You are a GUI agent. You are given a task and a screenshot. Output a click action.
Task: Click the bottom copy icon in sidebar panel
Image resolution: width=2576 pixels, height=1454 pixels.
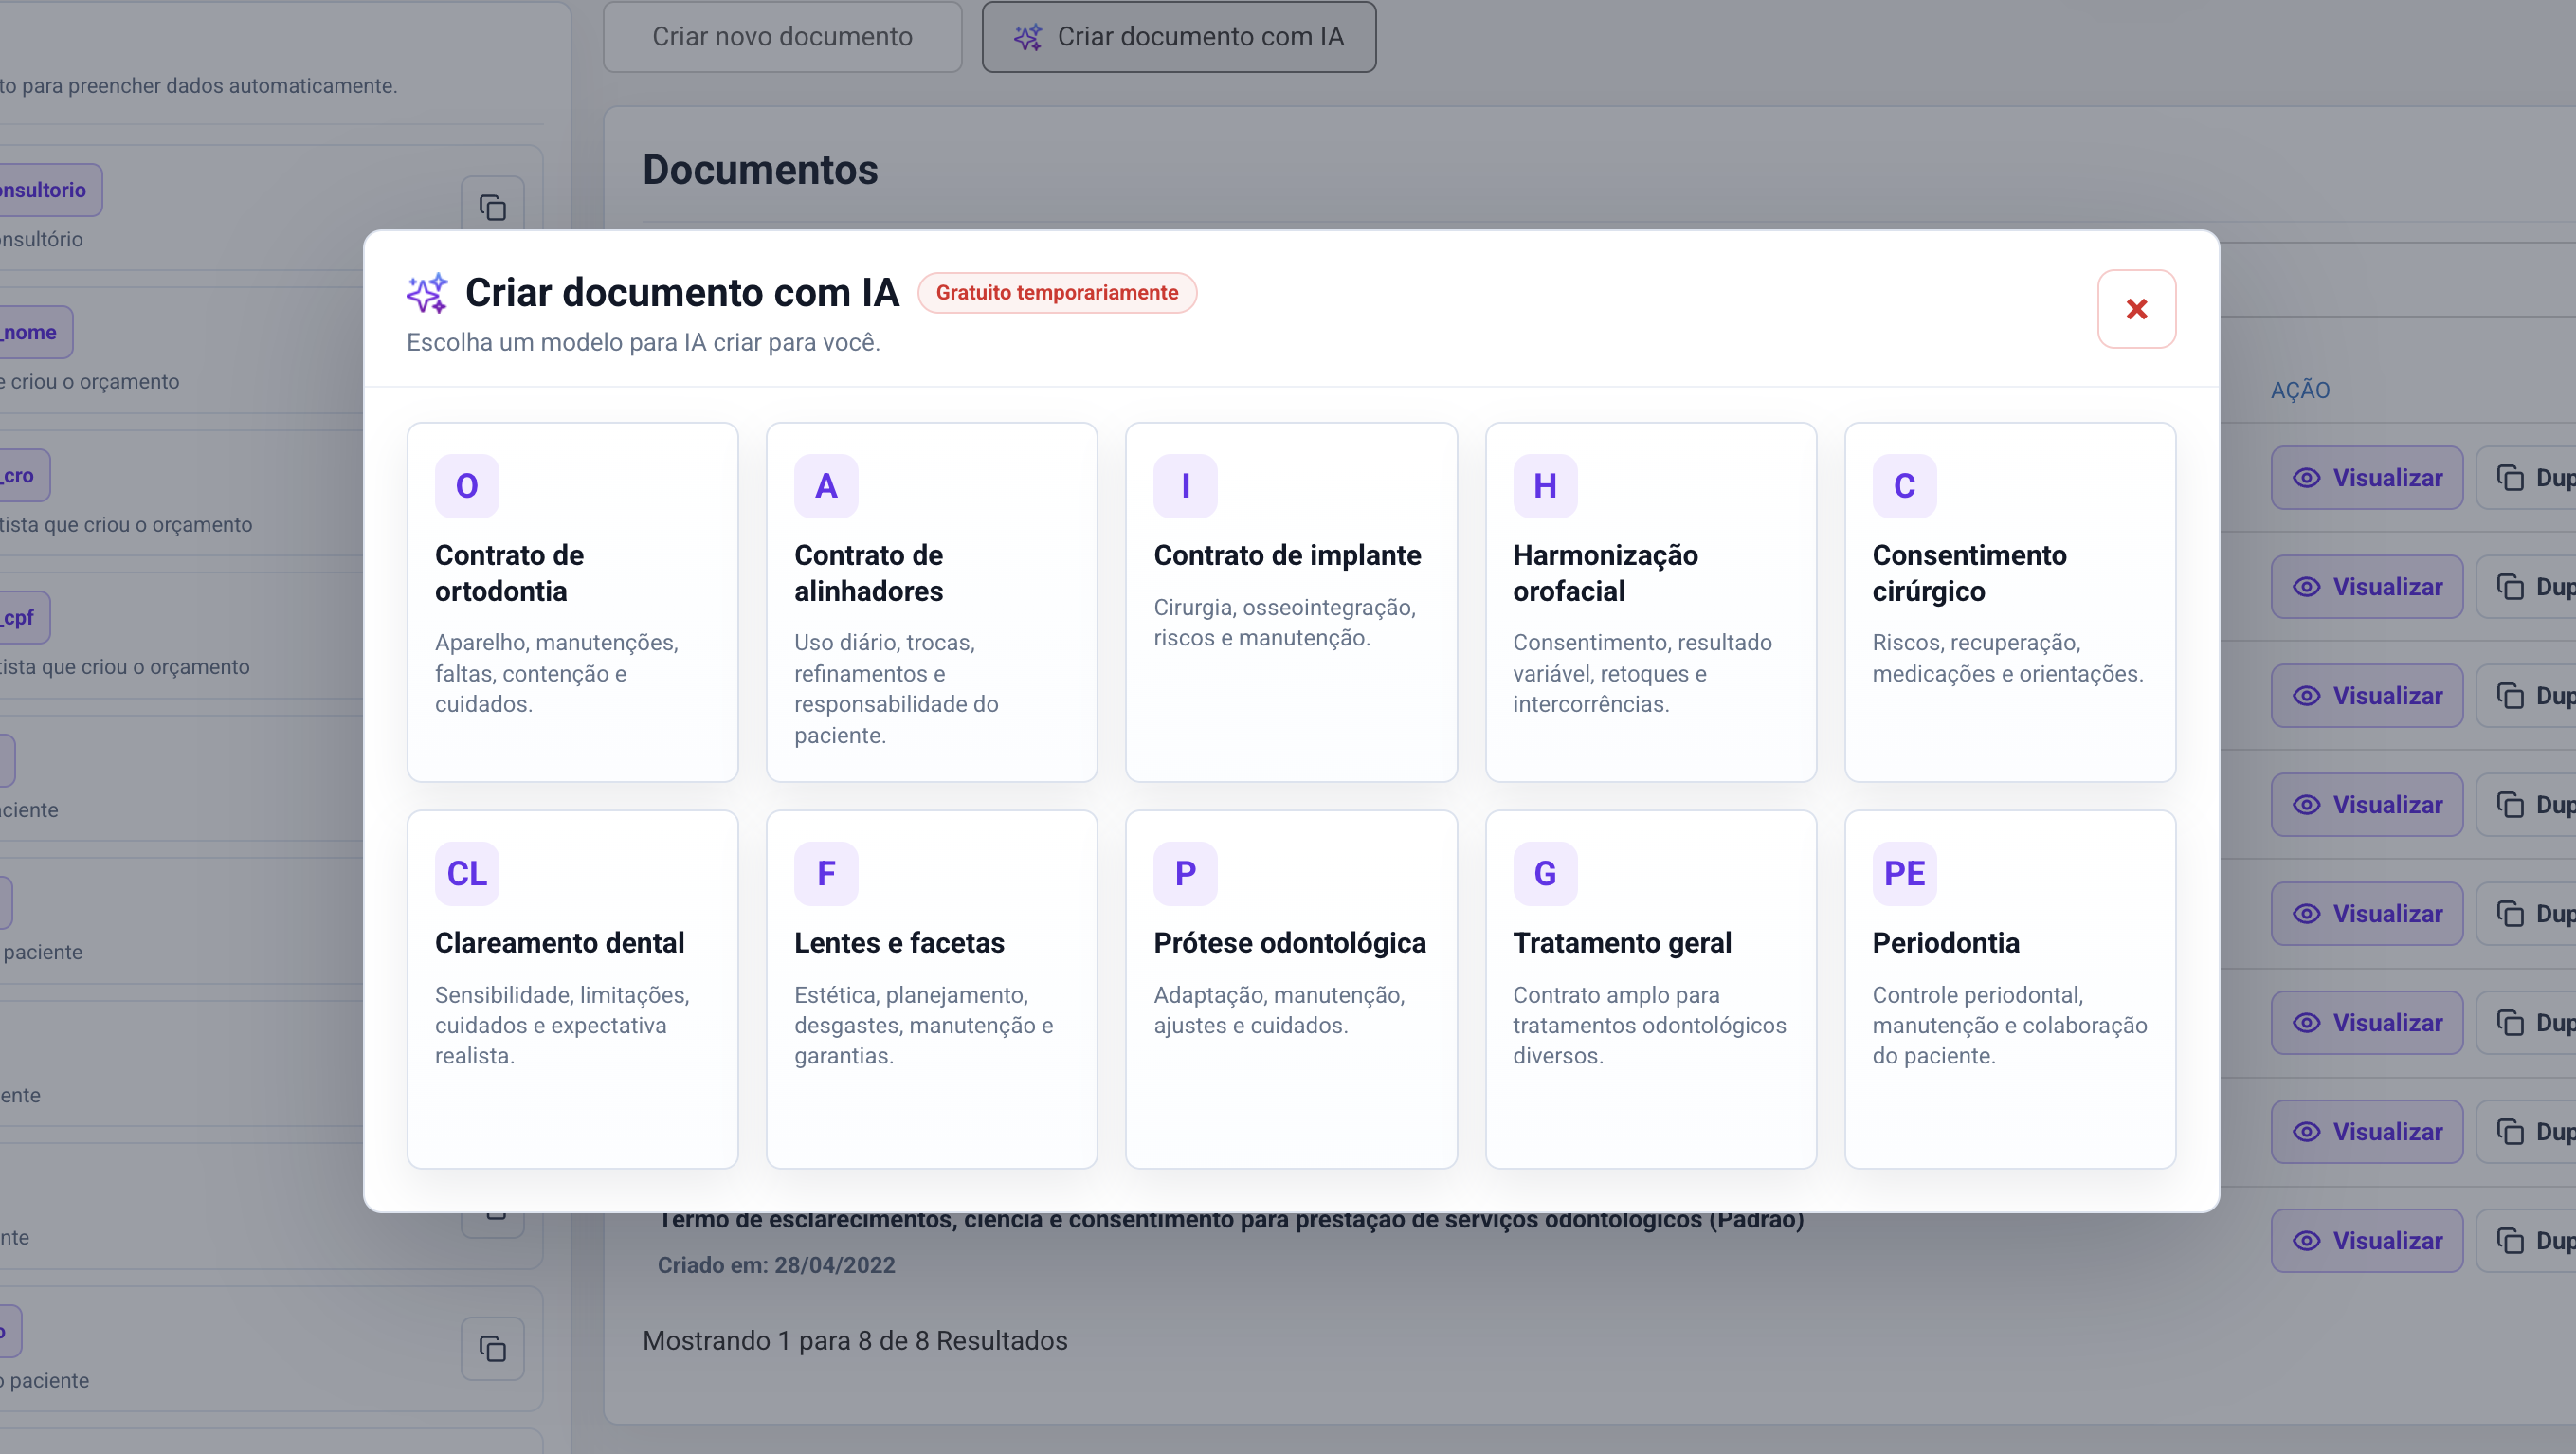492,1349
